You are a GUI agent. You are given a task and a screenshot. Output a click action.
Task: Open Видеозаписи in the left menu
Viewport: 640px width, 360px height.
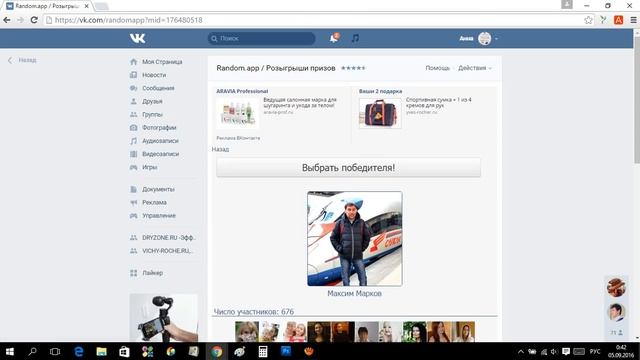160,154
